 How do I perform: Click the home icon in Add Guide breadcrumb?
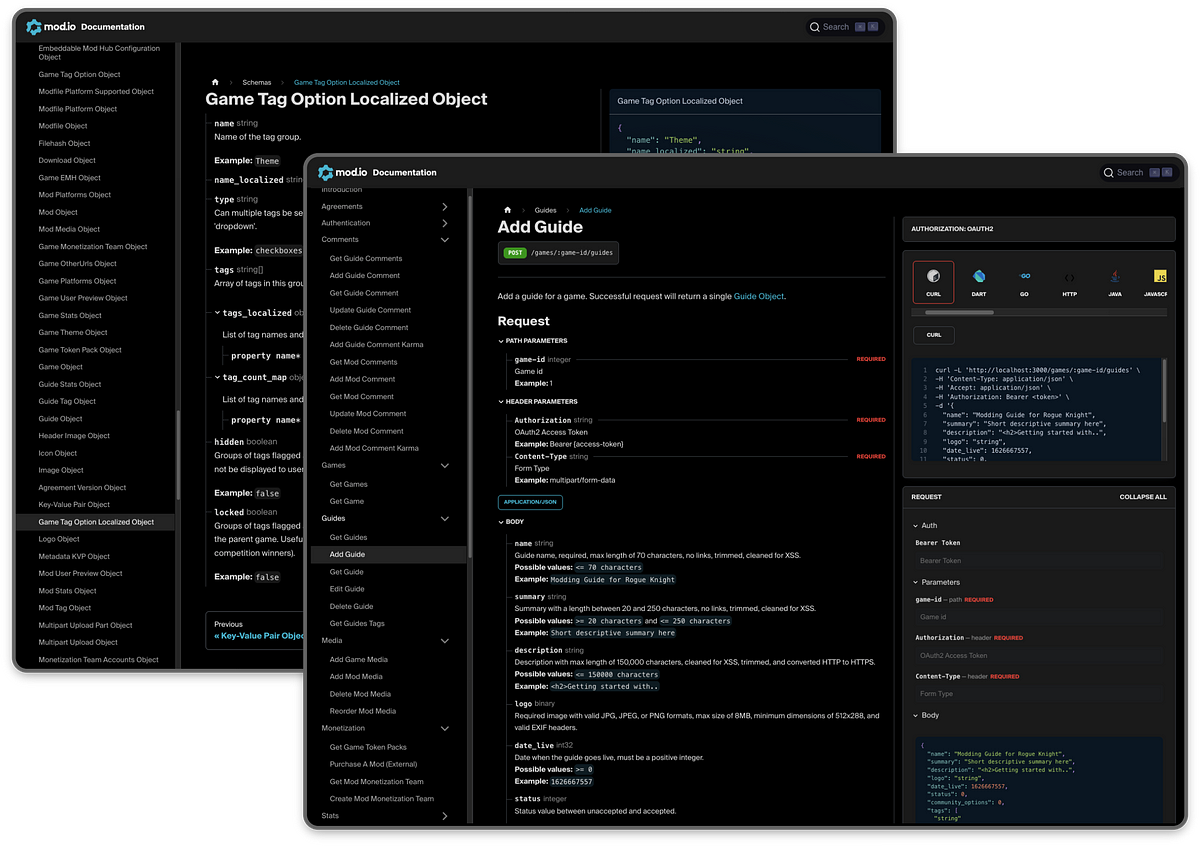click(x=508, y=210)
